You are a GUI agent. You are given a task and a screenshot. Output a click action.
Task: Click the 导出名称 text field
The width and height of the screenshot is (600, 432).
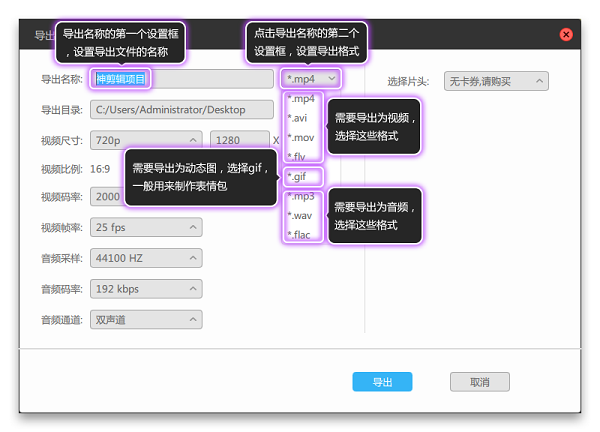pos(180,79)
